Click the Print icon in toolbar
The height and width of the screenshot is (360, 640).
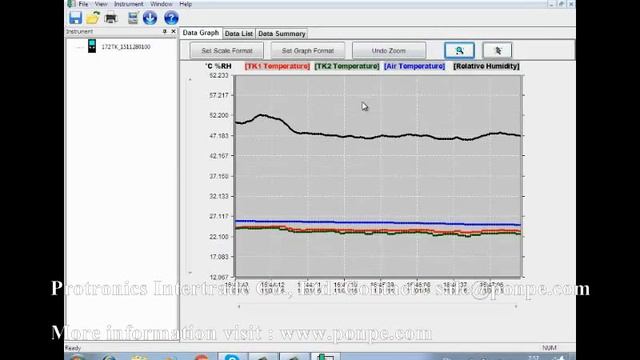tap(111, 18)
